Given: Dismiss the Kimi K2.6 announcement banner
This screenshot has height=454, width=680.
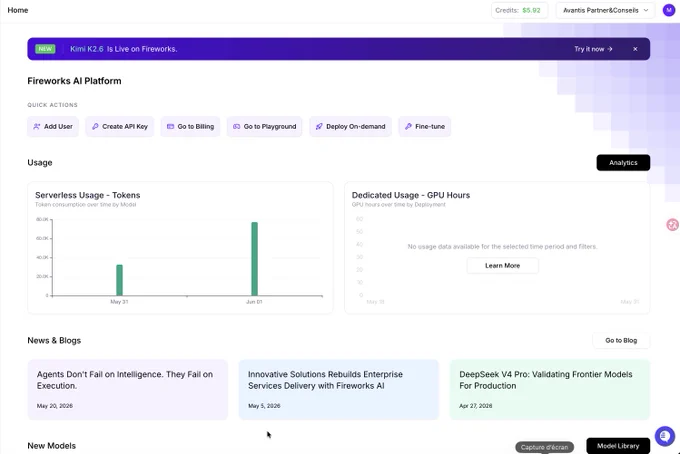Looking at the screenshot, I should pyautogui.click(x=635, y=49).
